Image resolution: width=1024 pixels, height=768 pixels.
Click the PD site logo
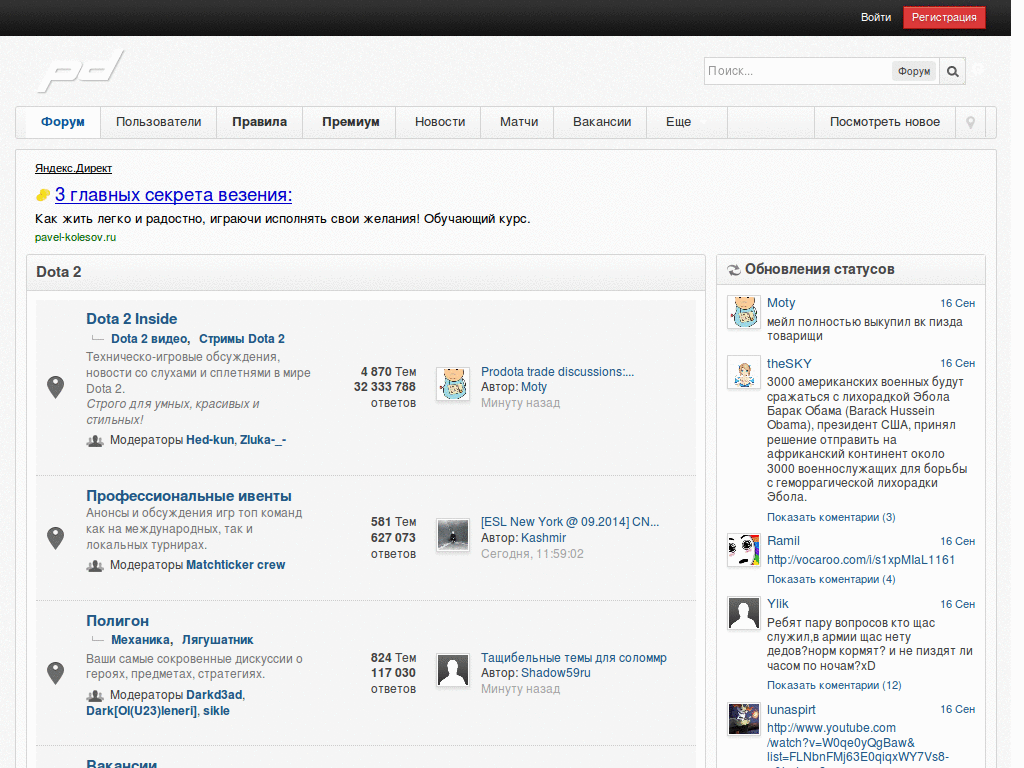point(80,71)
